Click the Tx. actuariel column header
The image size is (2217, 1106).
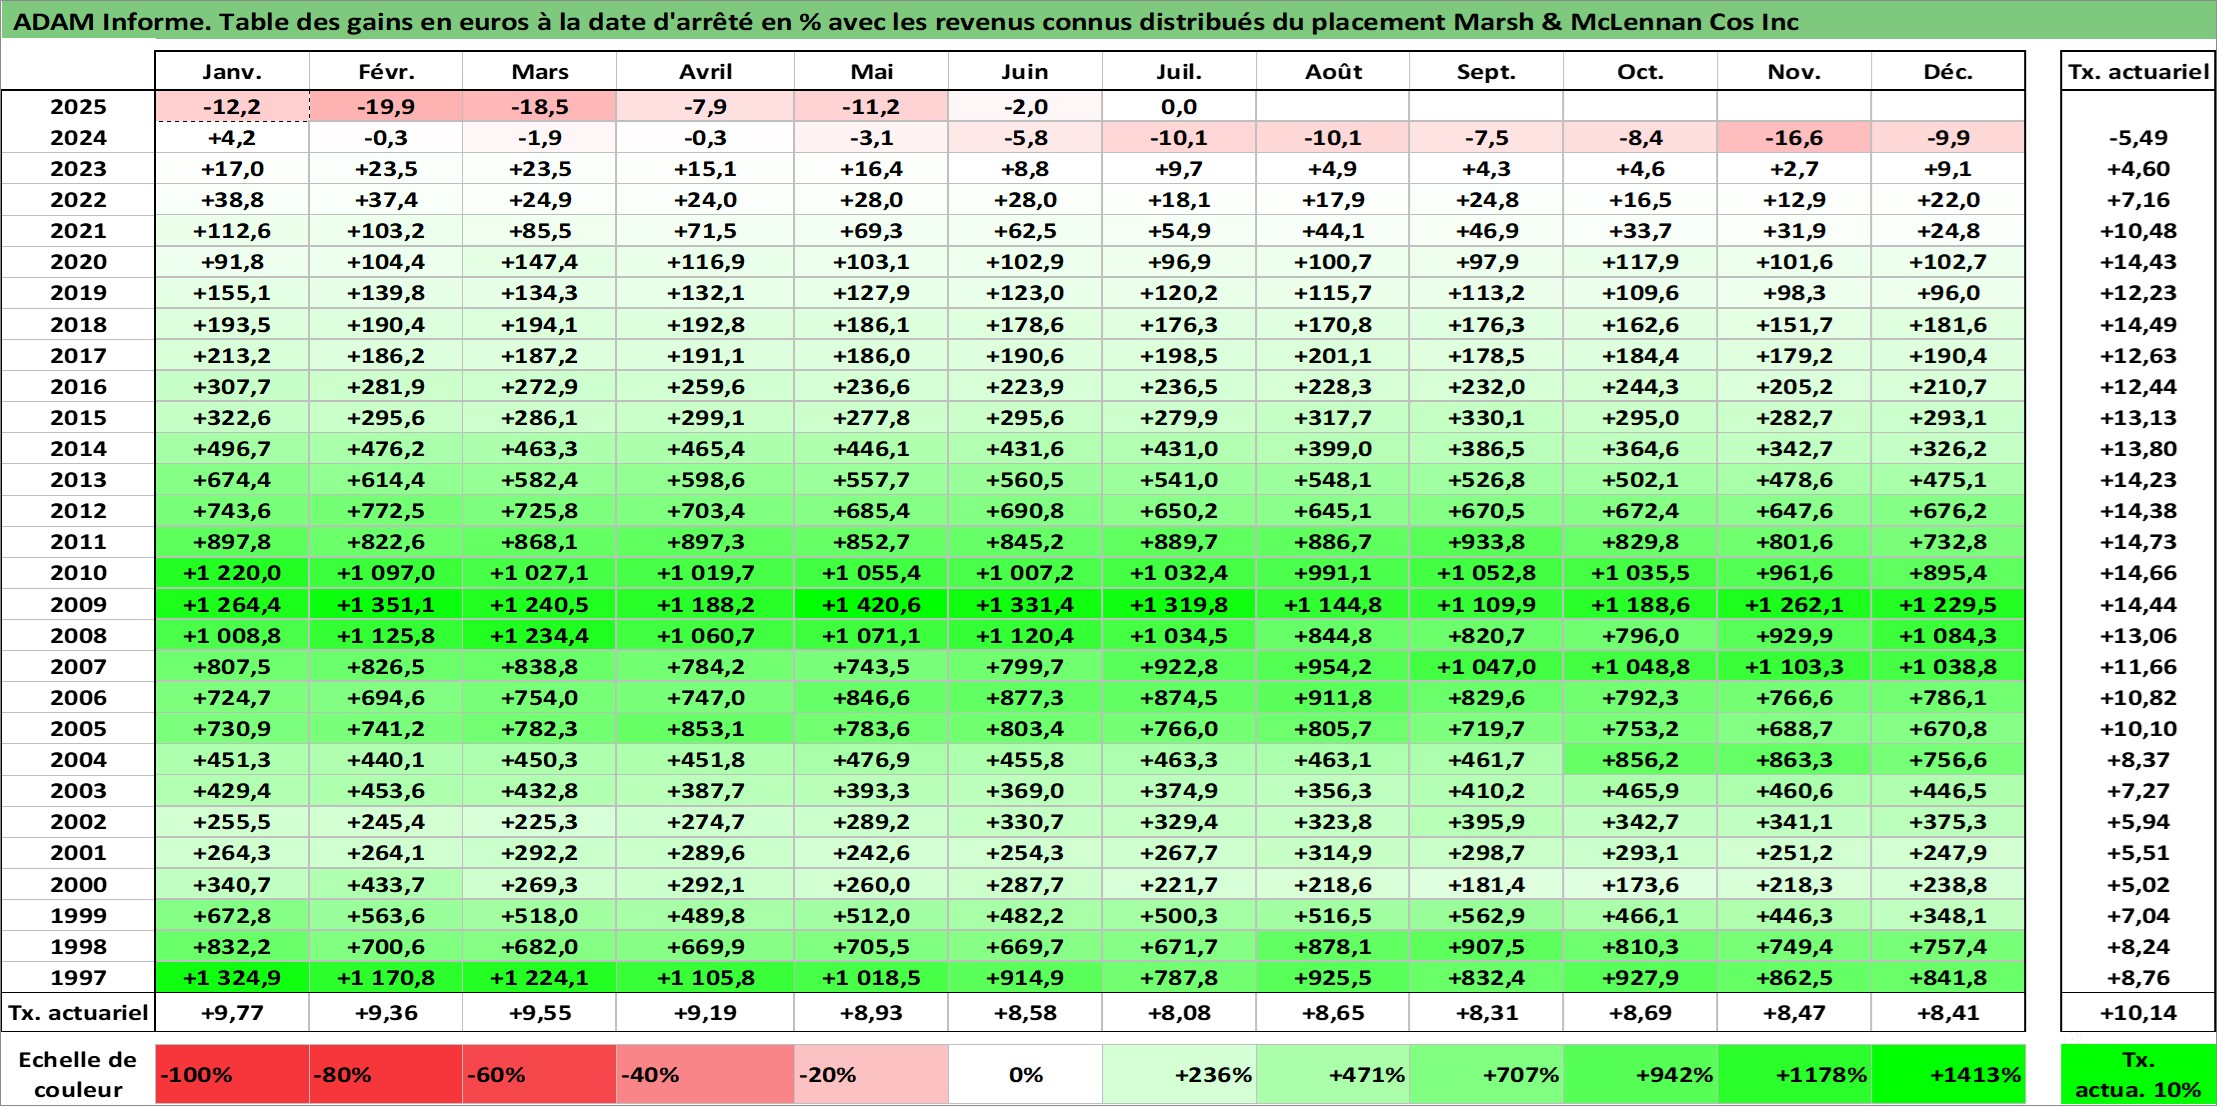point(2138,72)
